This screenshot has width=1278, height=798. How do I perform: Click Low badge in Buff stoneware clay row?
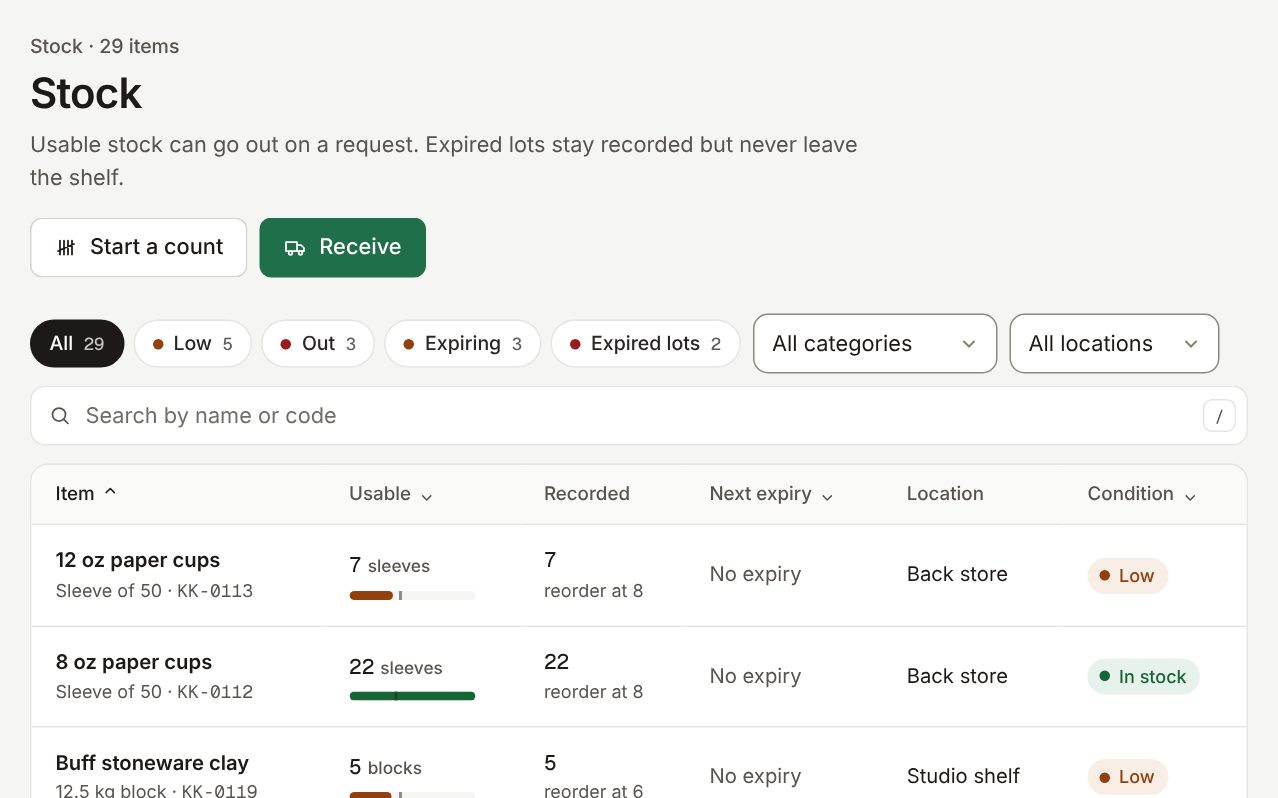[x=1127, y=777]
